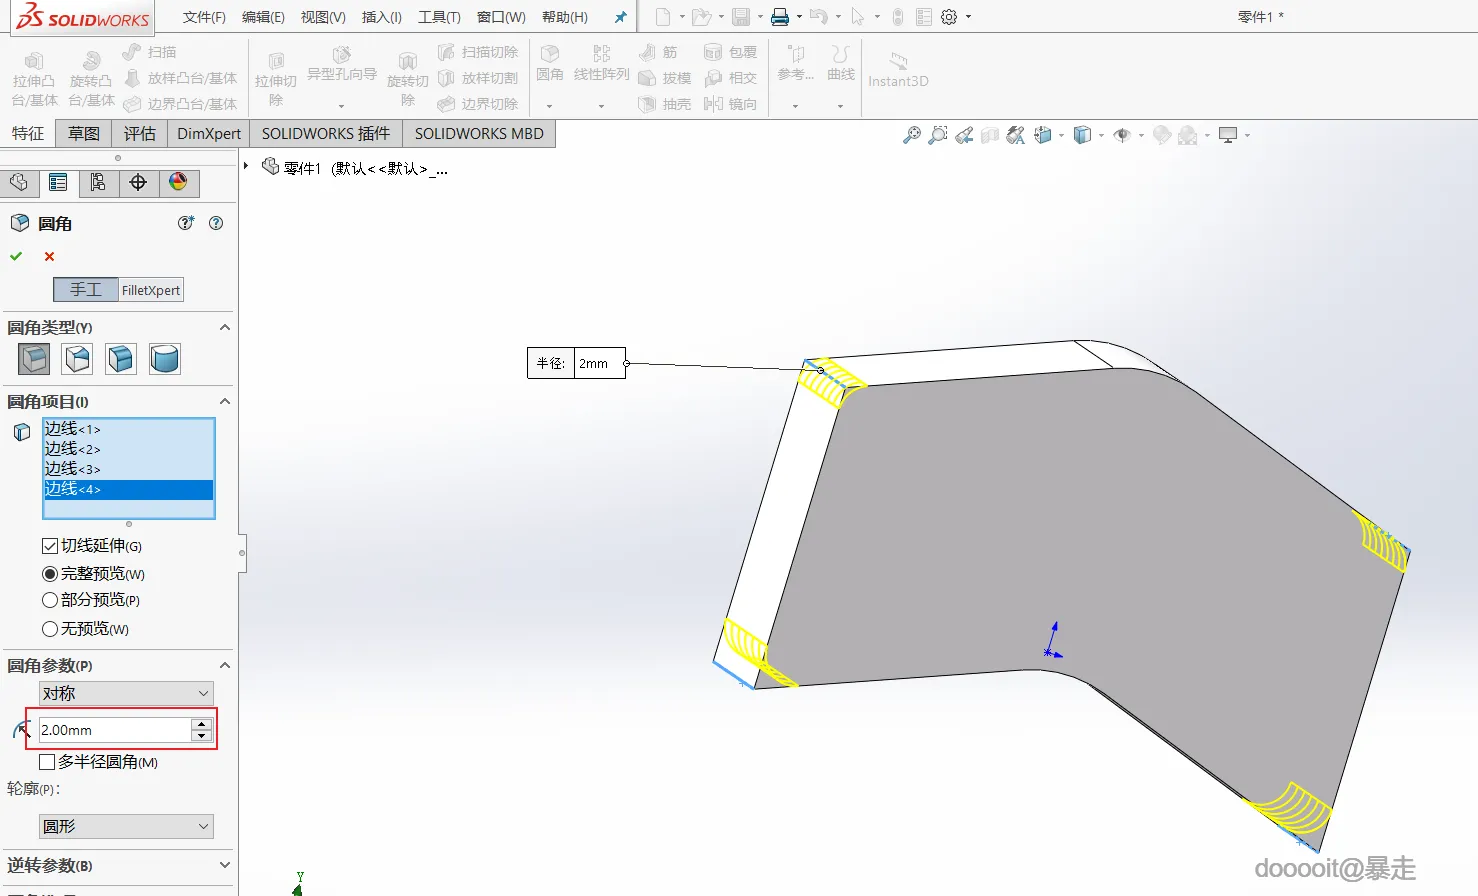
Task: Enable the 多半径圆角 checkbox
Action: pos(47,762)
